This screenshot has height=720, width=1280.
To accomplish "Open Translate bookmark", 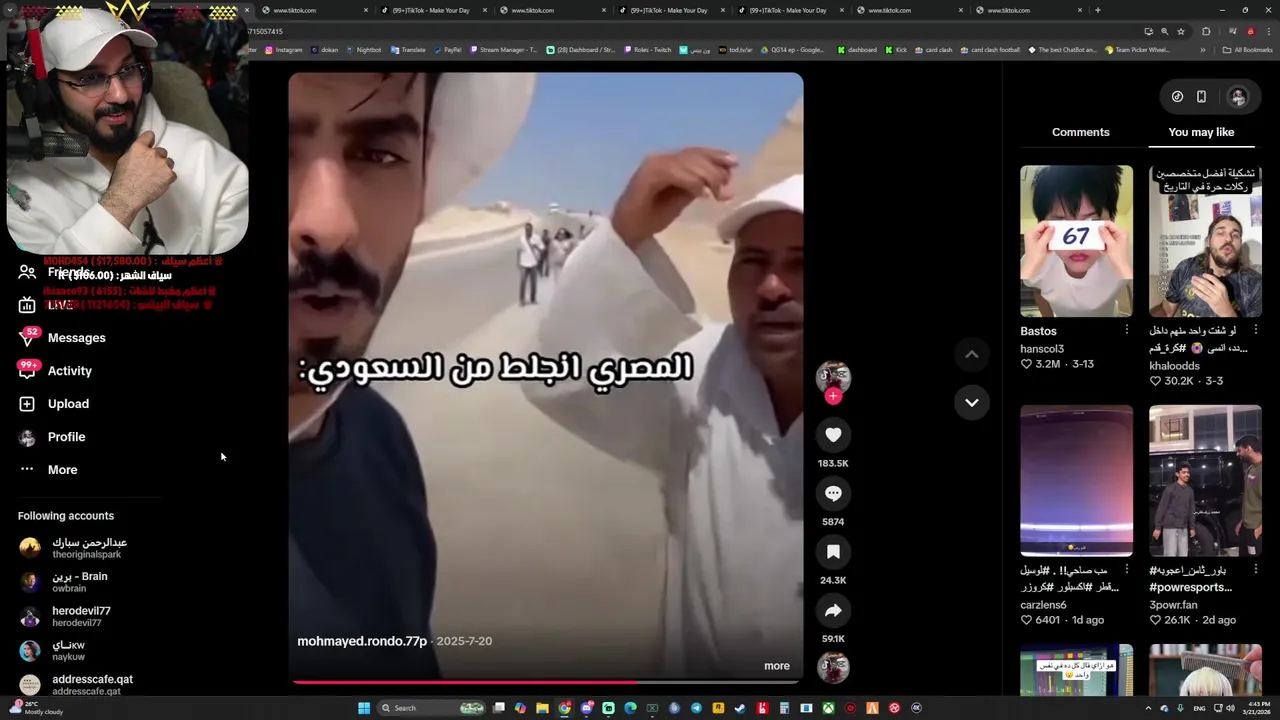I will coord(408,50).
